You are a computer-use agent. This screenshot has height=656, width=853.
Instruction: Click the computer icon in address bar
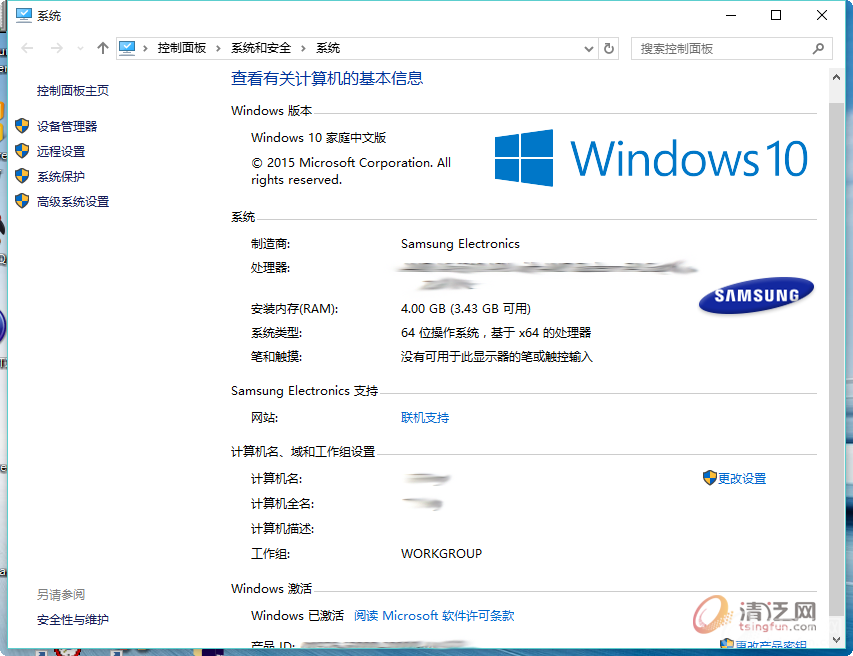click(x=127, y=48)
